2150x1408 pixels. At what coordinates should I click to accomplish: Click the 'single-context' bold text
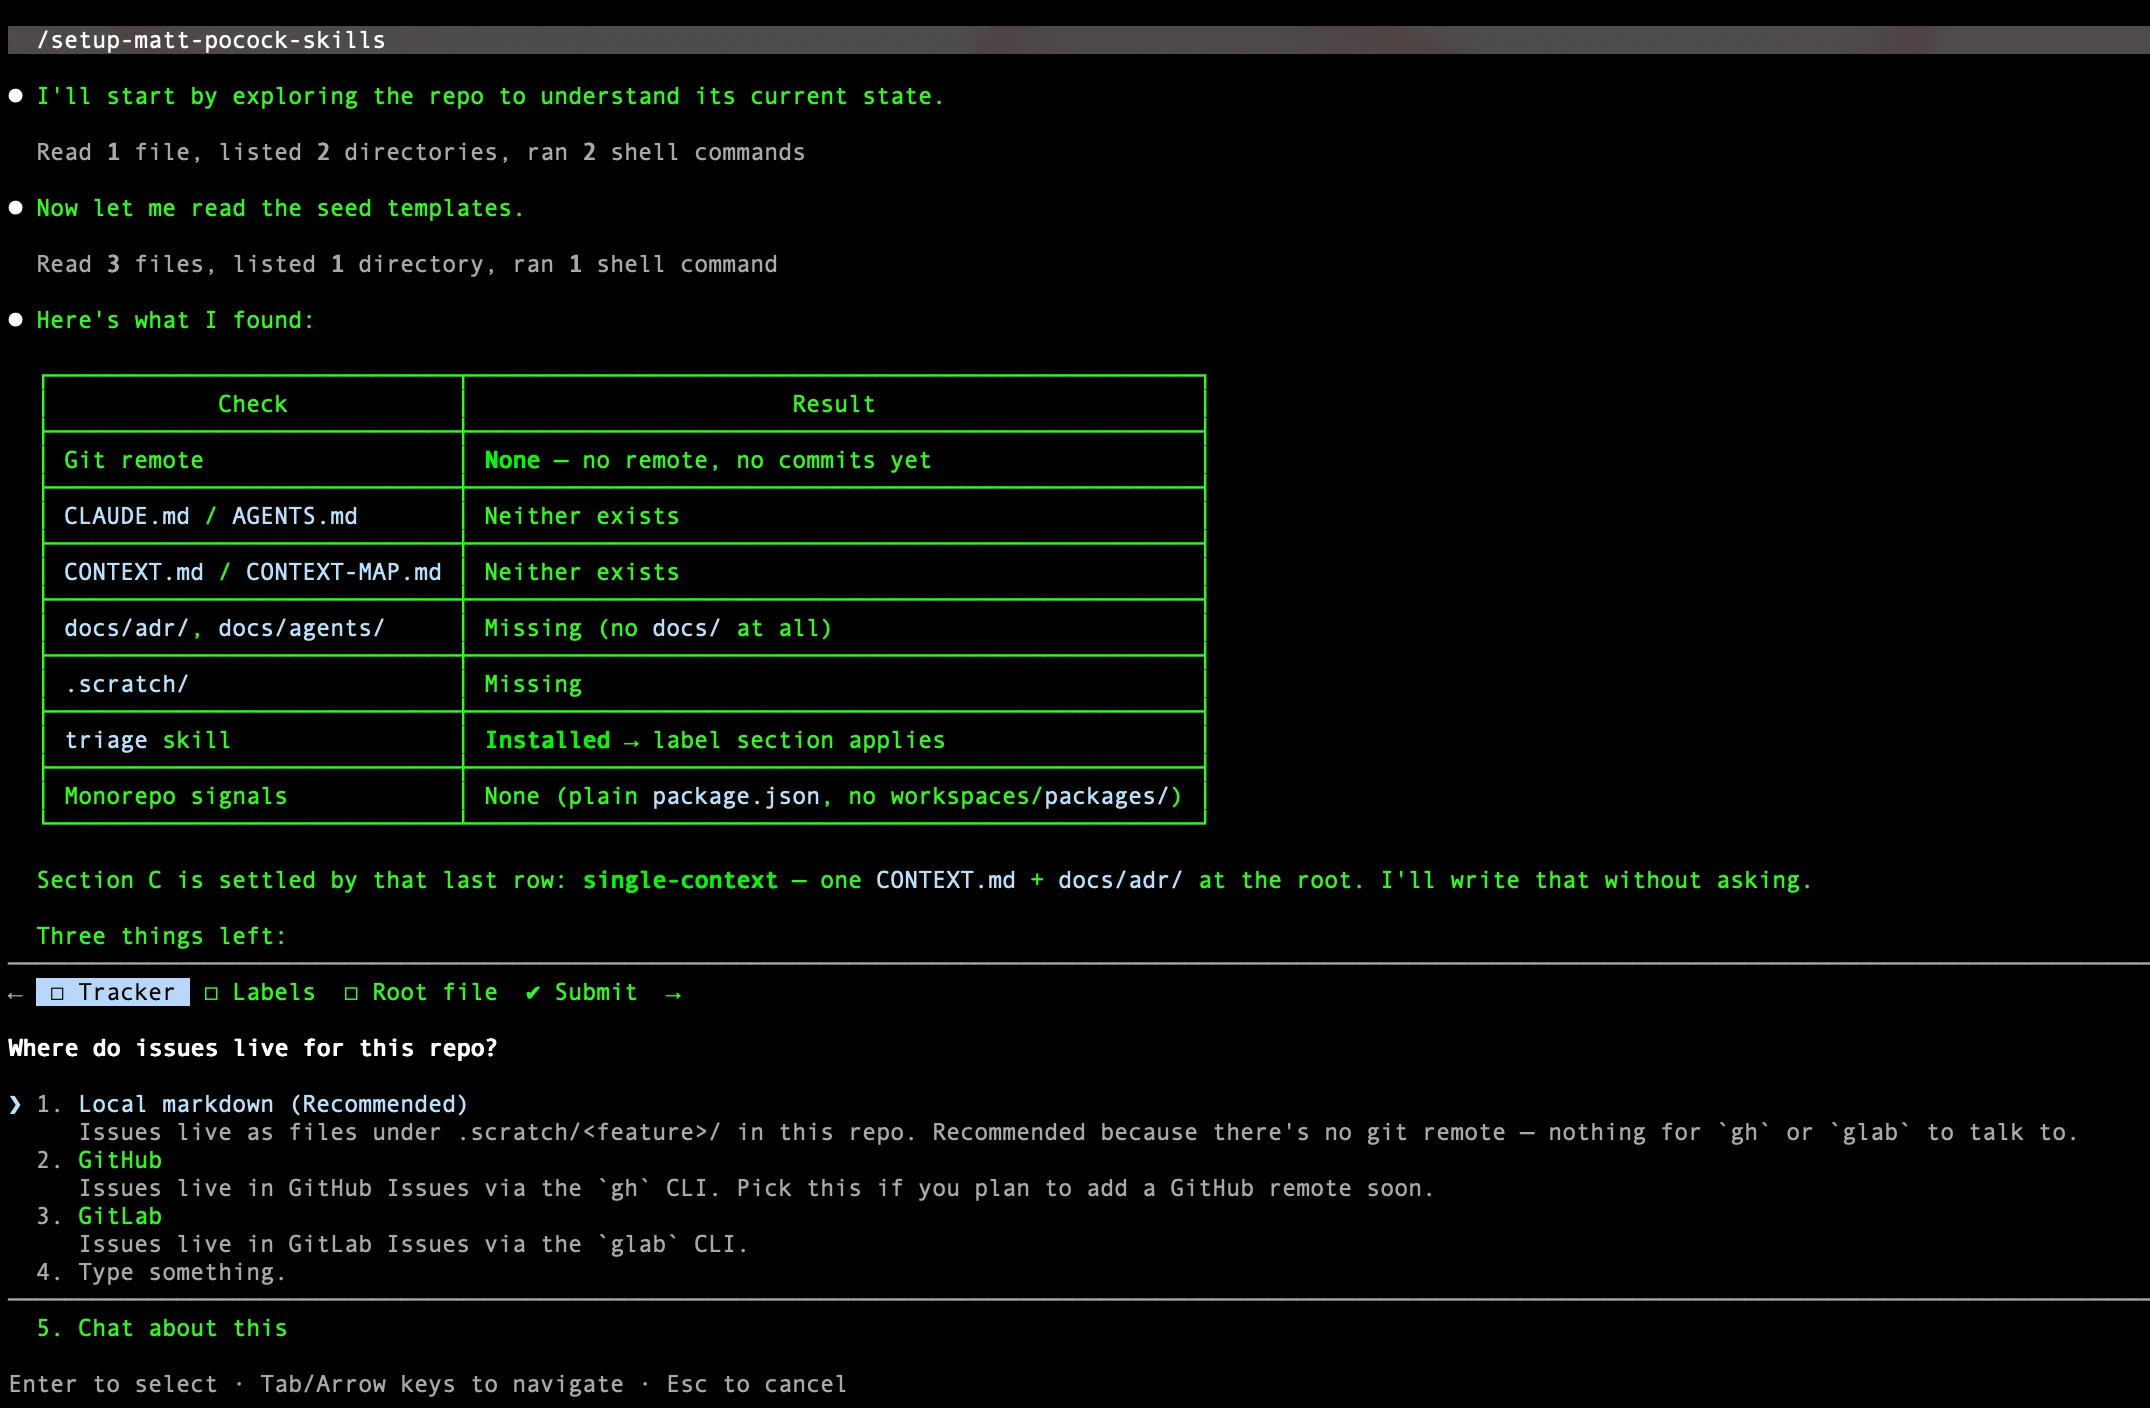coord(680,880)
